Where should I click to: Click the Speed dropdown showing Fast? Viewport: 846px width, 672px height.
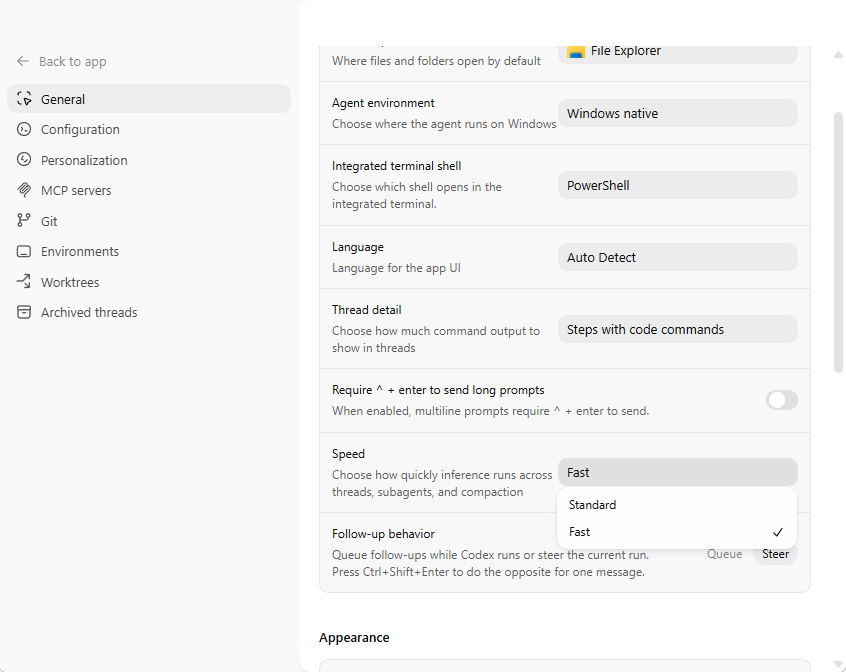coord(677,472)
